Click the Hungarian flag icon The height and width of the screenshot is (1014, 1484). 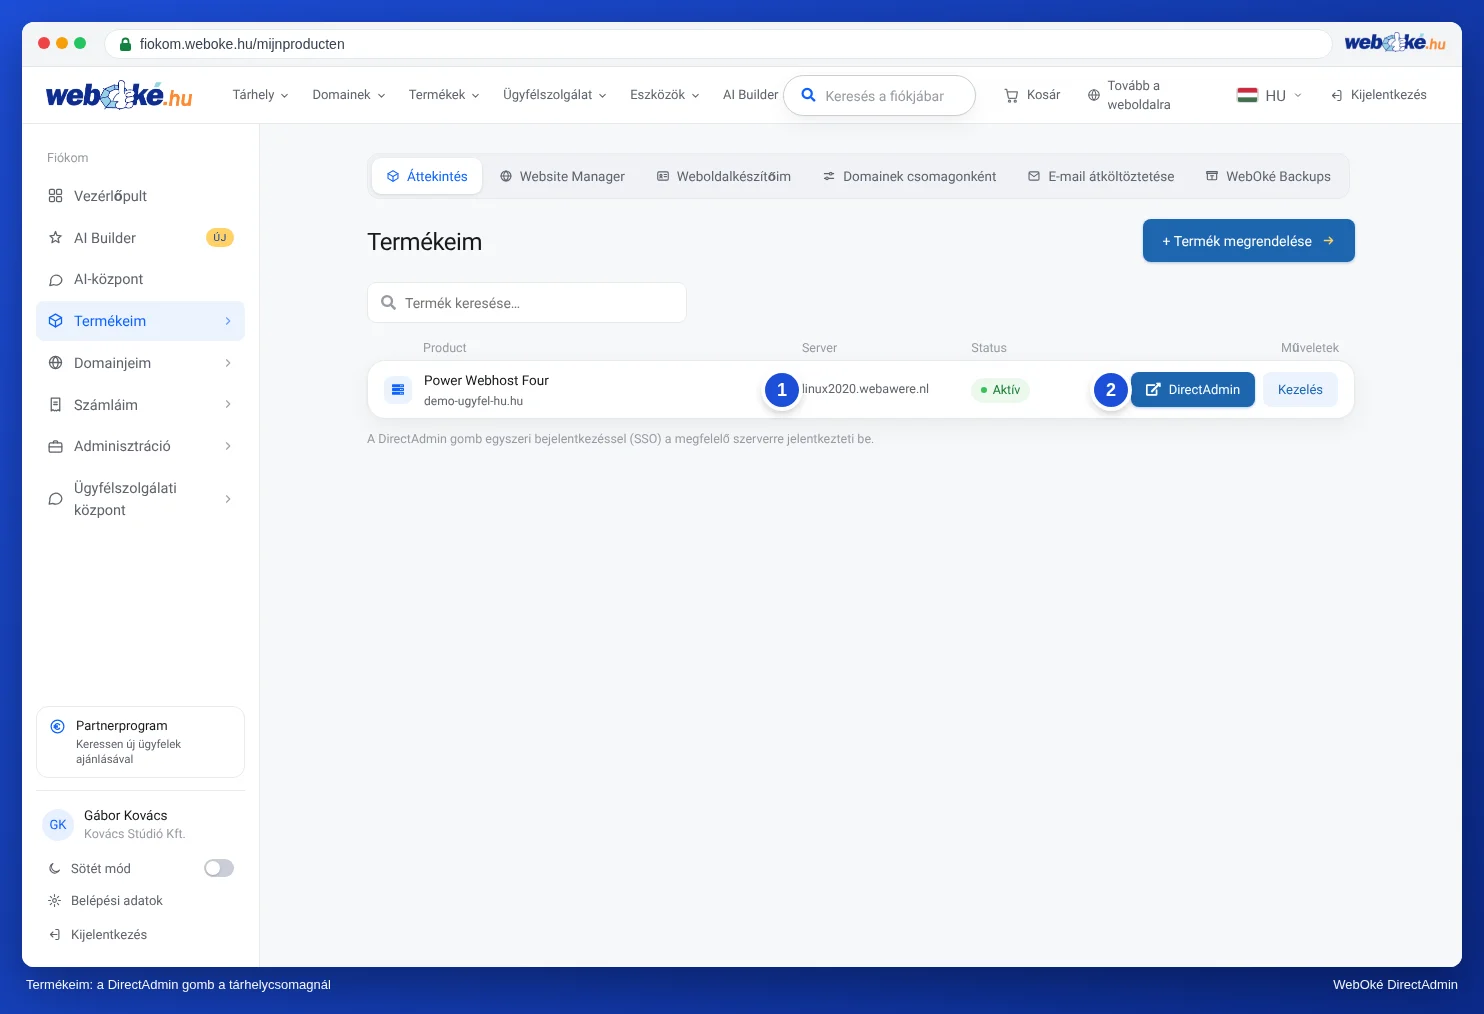[1247, 95]
